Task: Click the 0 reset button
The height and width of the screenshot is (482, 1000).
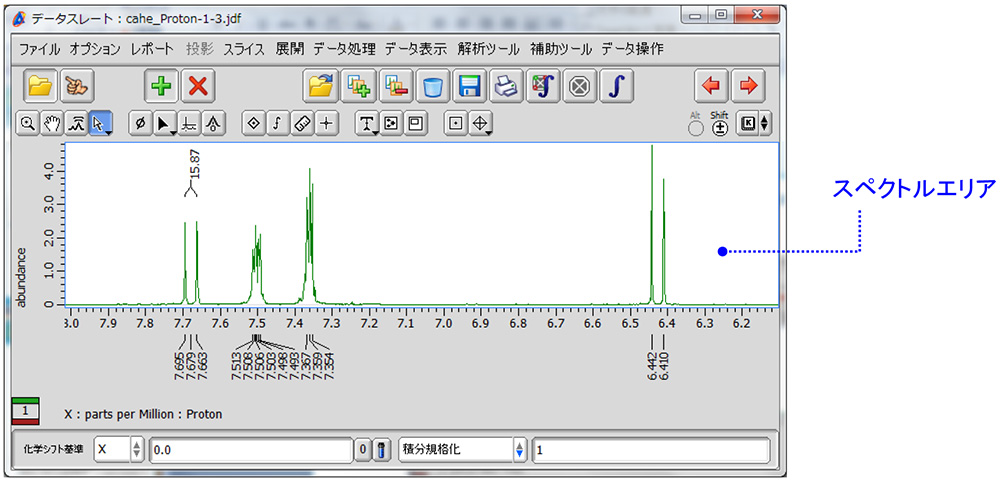Action: pyautogui.click(x=363, y=450)
